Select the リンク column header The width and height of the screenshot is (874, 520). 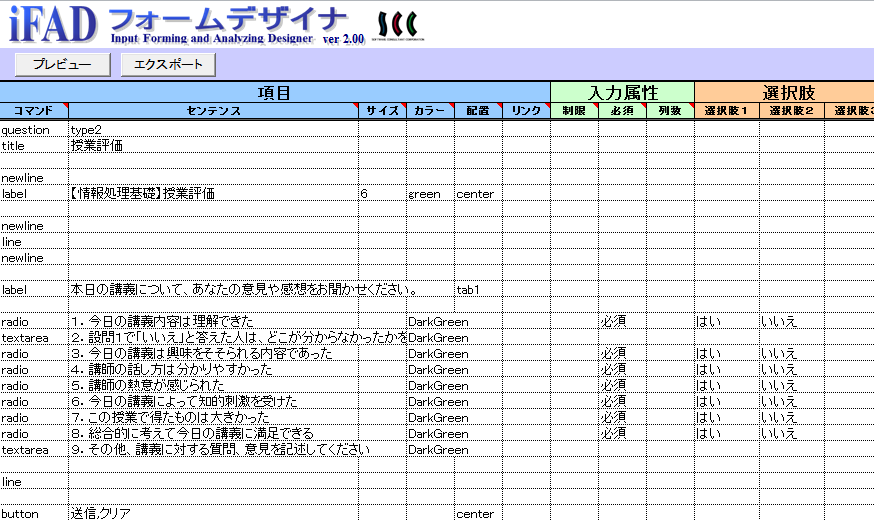pos(526,111)
